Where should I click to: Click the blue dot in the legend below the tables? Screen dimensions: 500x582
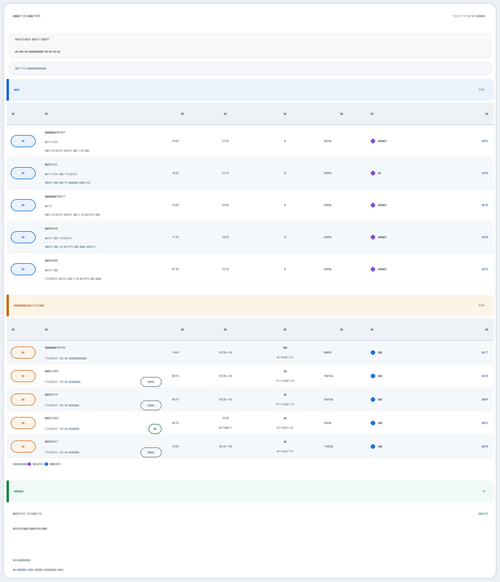(46, 464)
